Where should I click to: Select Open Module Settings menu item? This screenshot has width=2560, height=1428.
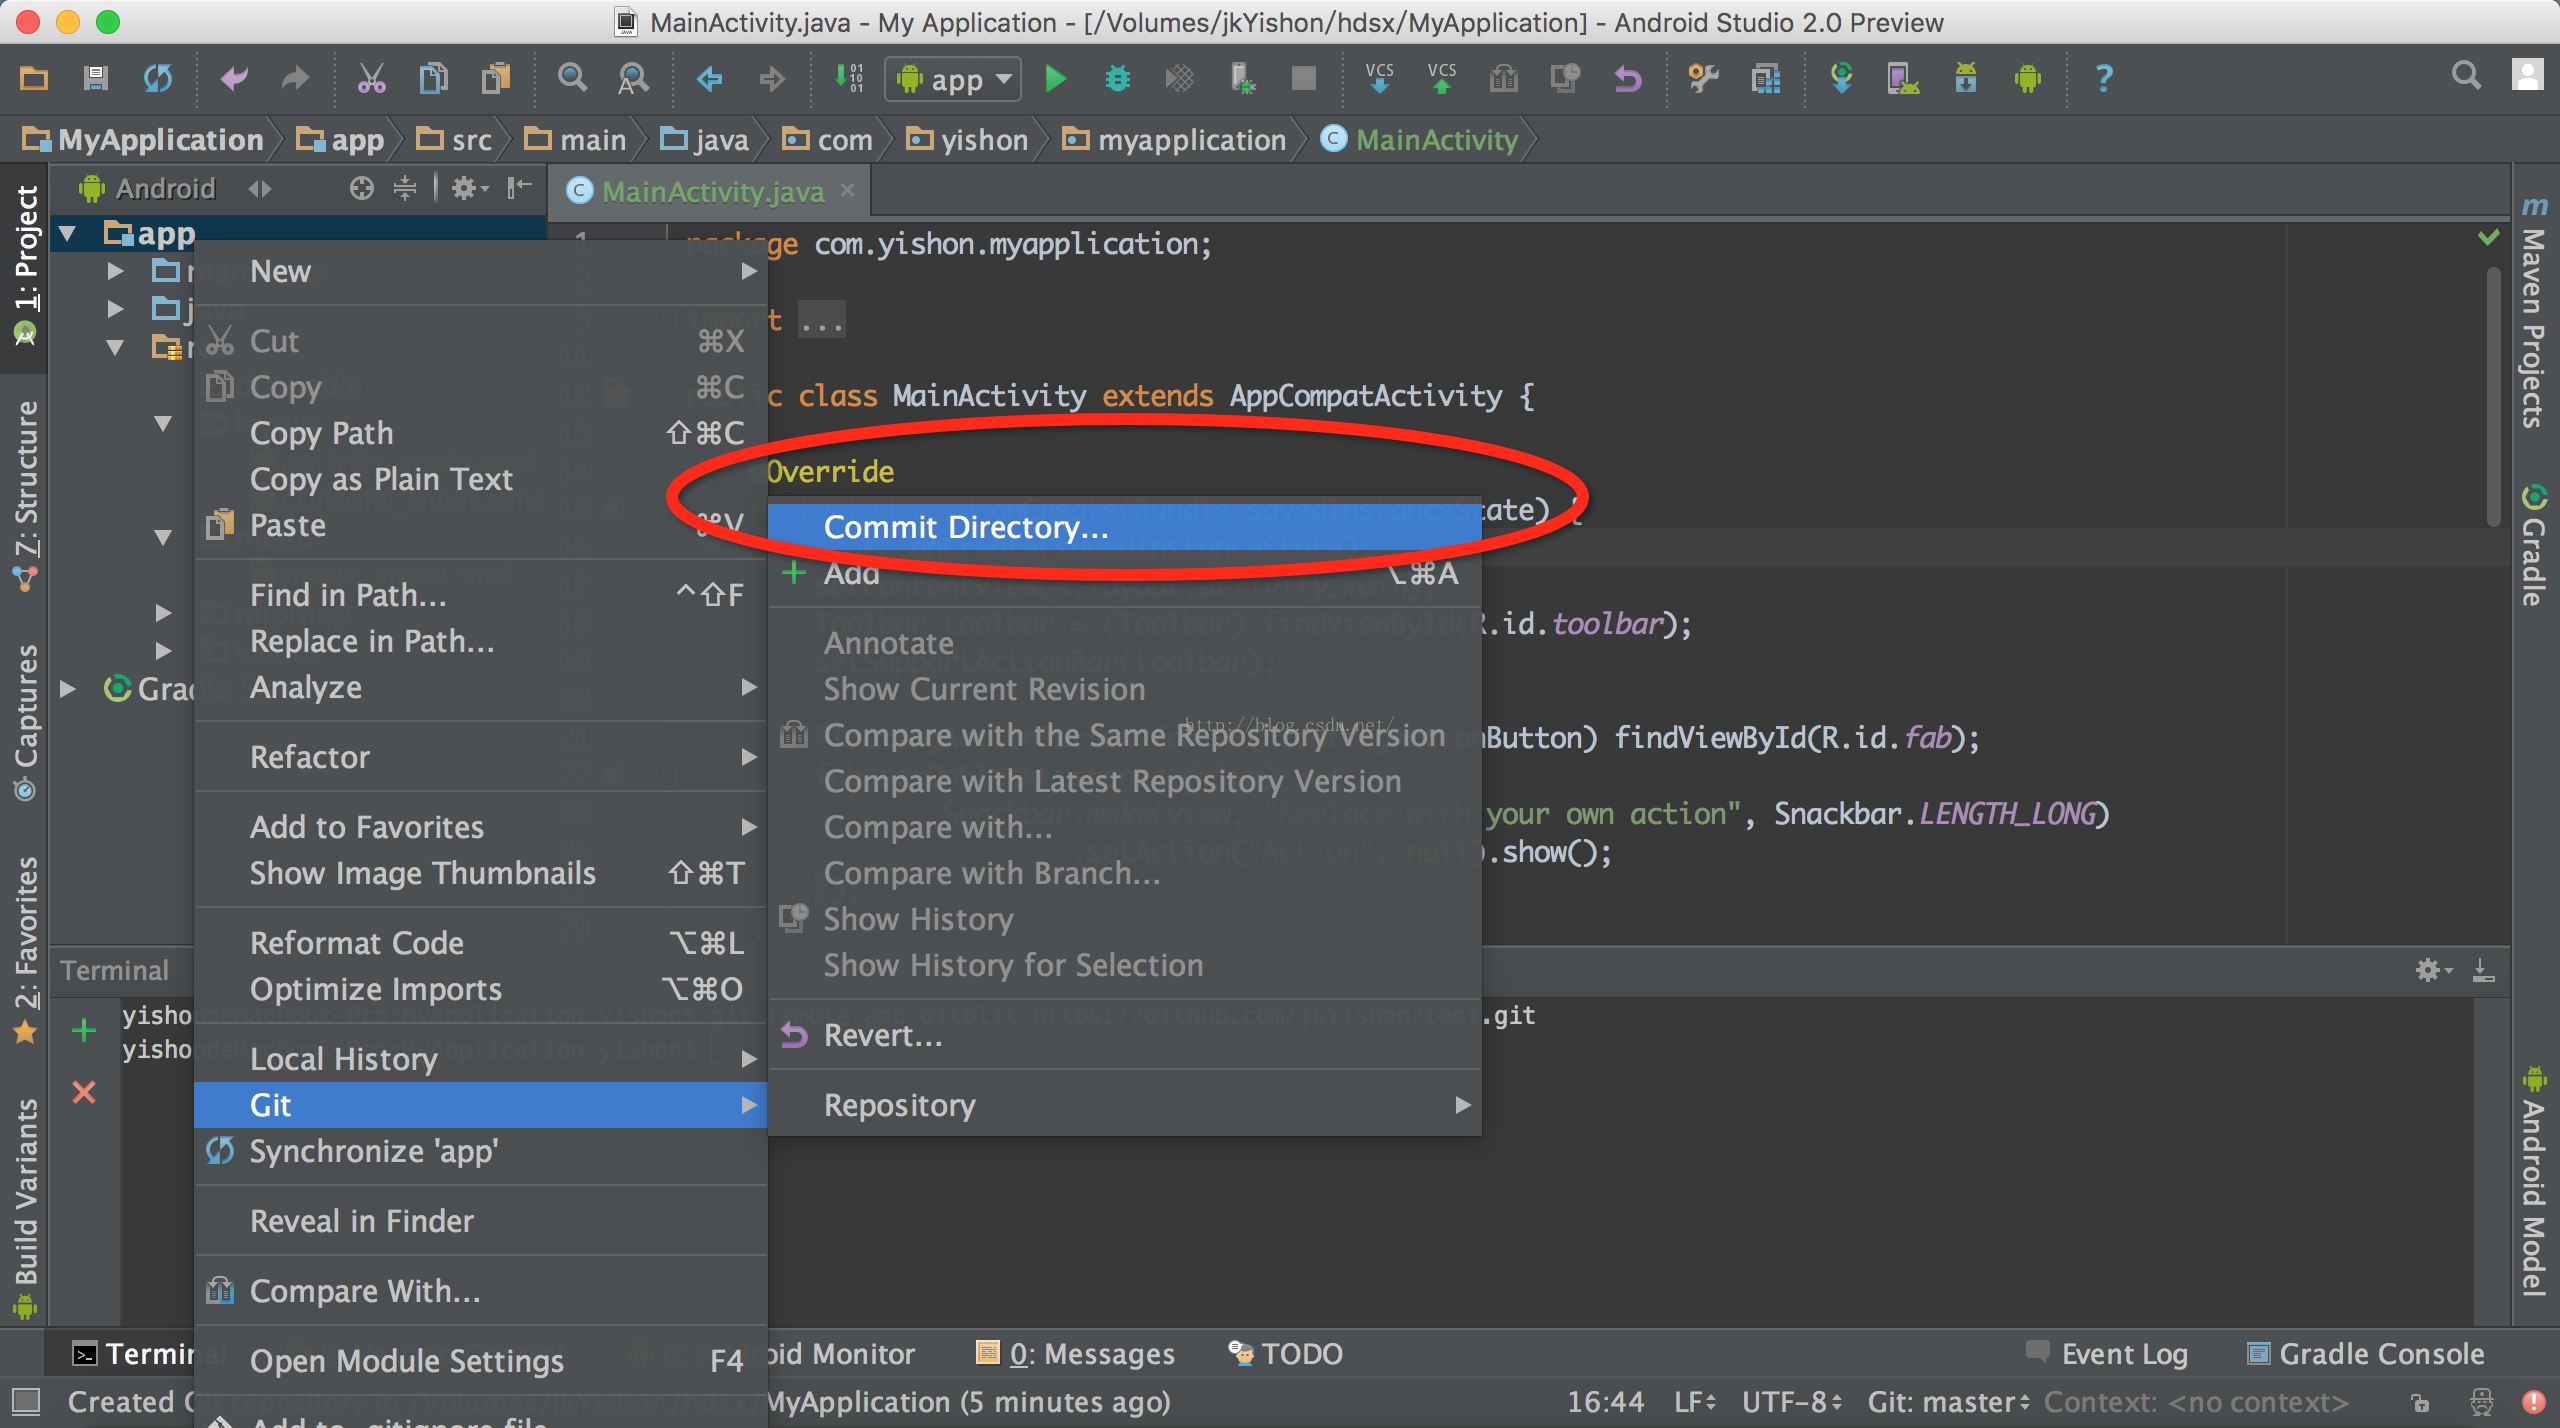tap(480, 1361)
